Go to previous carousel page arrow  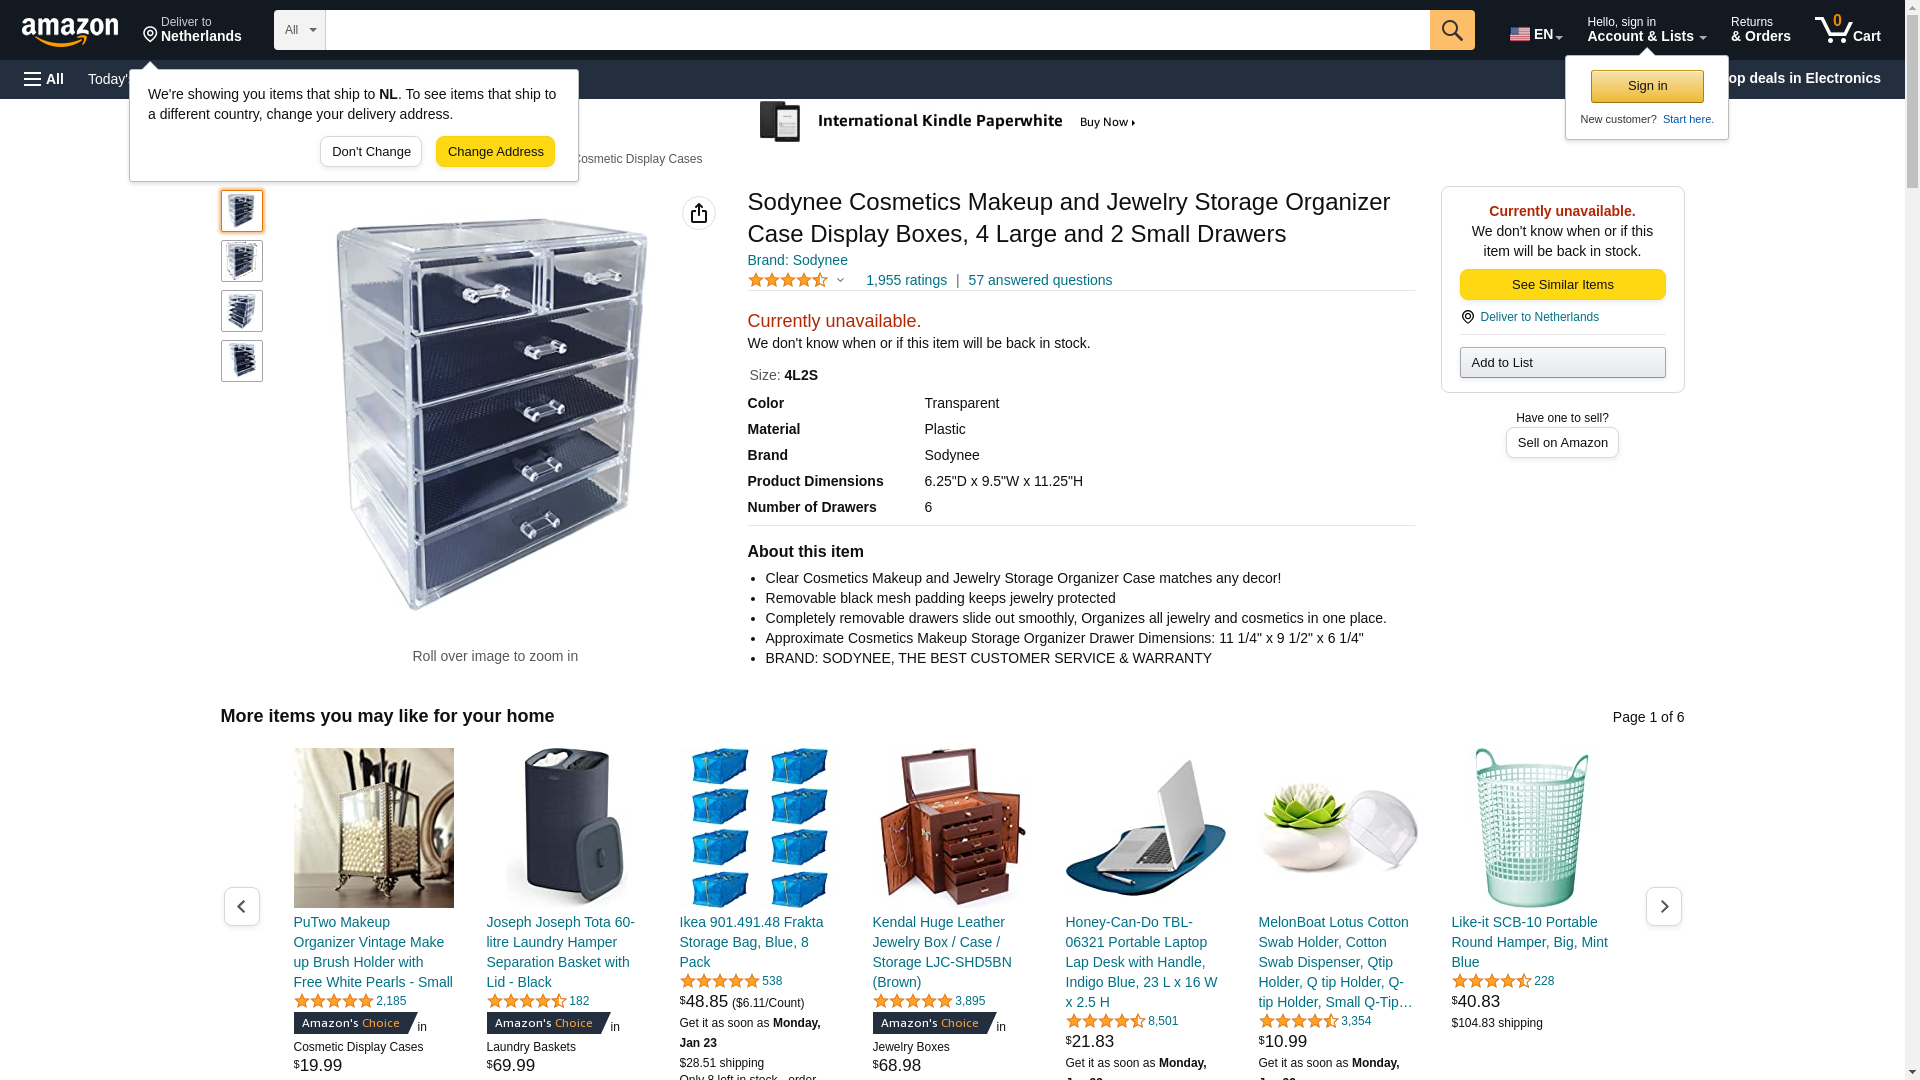[242, 906]
